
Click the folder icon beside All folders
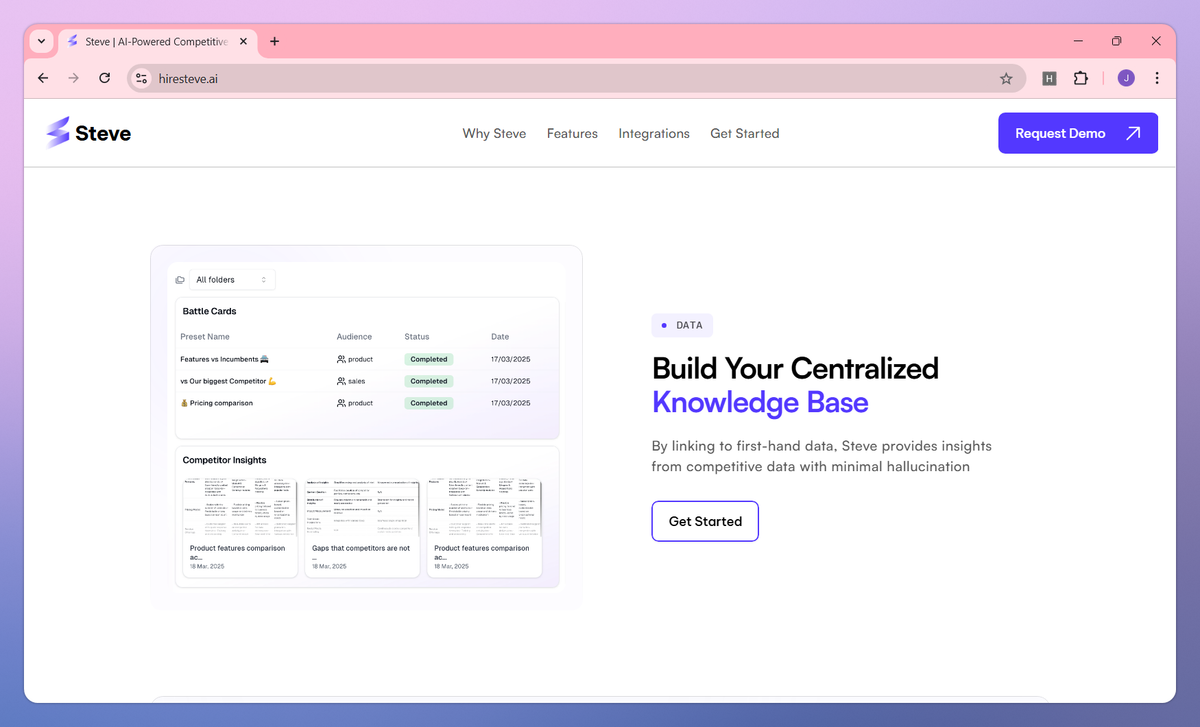180,280
